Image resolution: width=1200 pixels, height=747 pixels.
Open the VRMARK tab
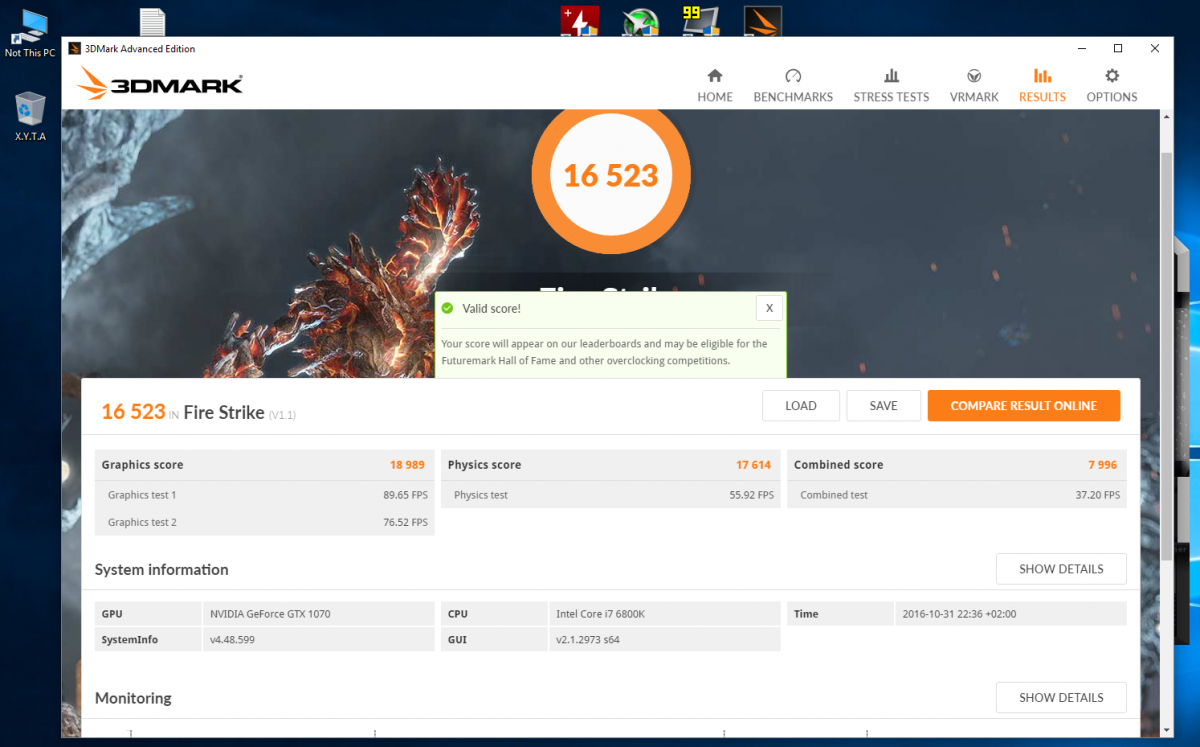pyautogui.click(x=974, y=86)
